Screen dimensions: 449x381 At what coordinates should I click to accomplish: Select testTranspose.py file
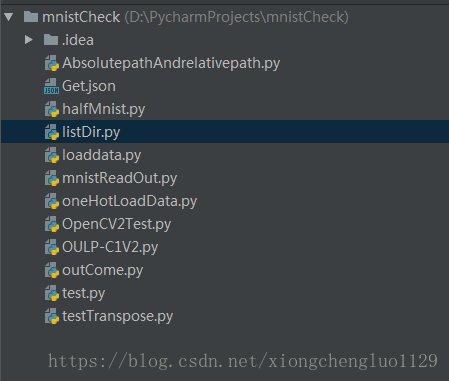point(117,316)
